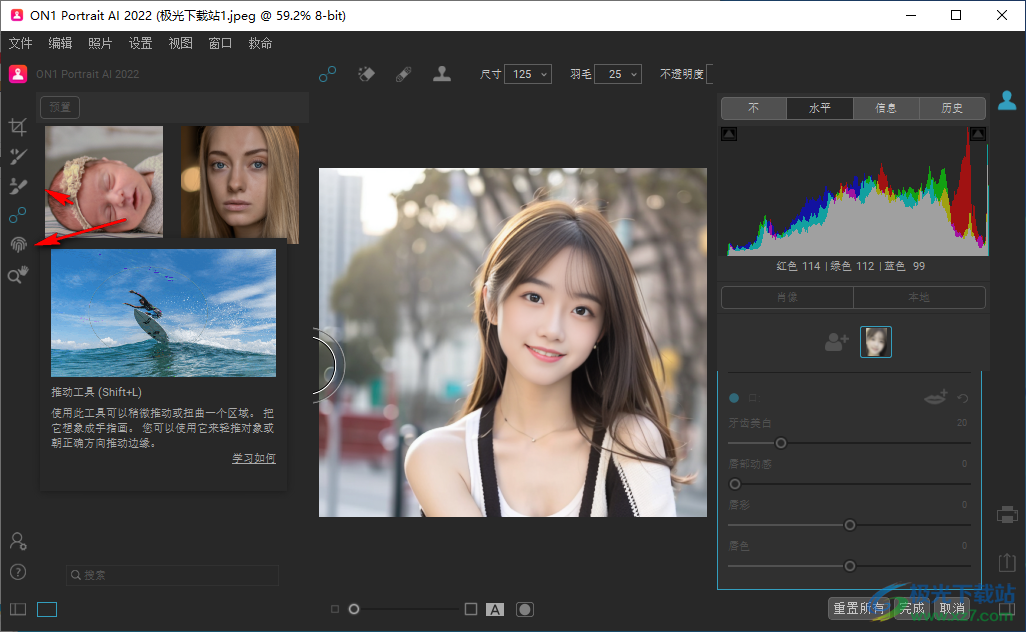Click the small zoom-out square icon
1026x632 pixels.
[335, 609]
